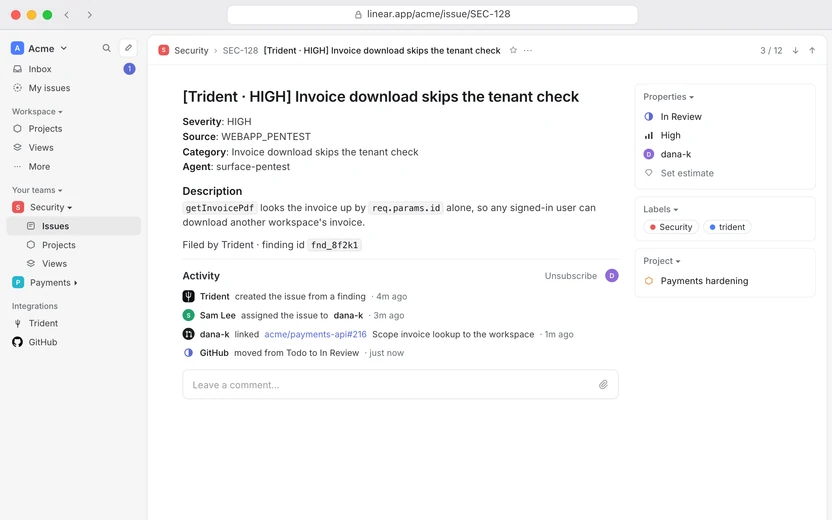Viewport: 832px width, 520px height.
Task: Click the High priority bars icon
Action: (x=648, y=135)
